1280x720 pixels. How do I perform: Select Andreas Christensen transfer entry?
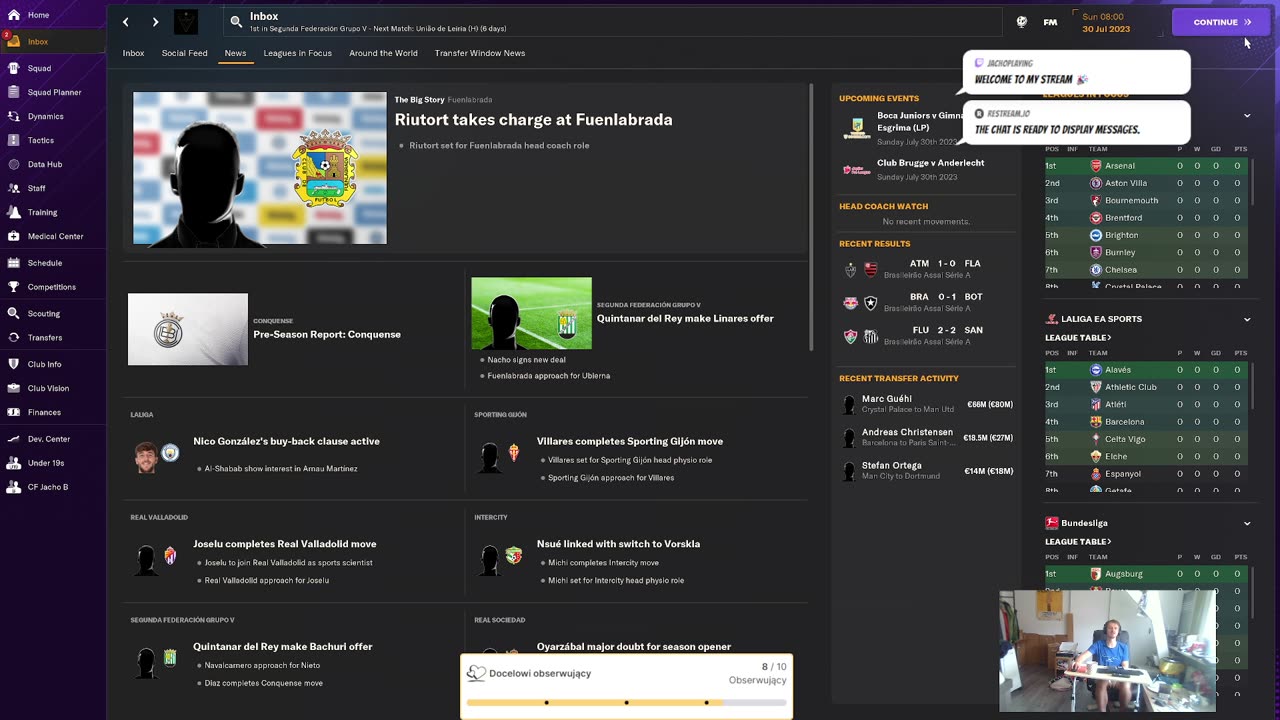(x=927, y=437)
